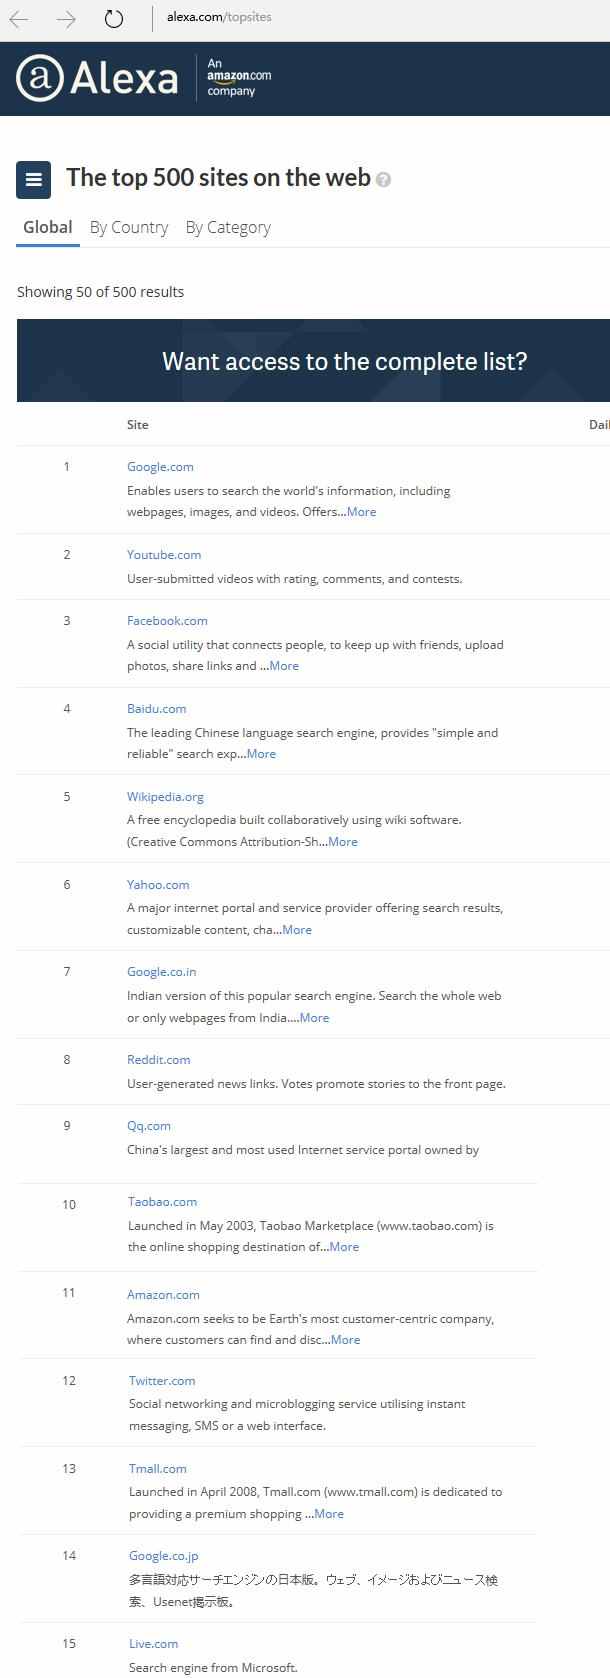Expand Baidu.com description with More
This screenshot has height=1678, width=610.
point(261,754)
